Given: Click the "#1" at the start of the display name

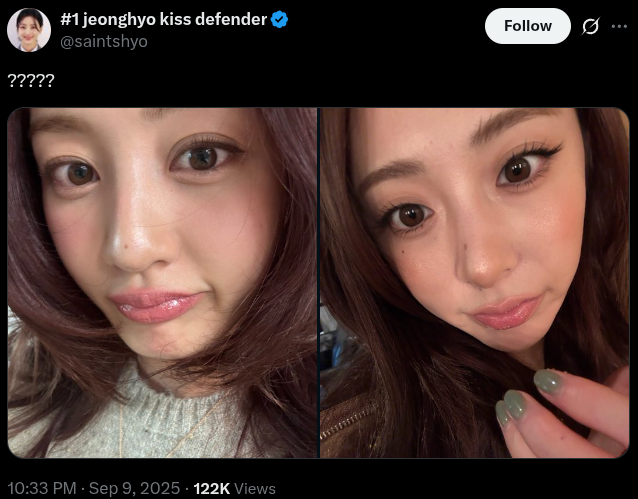Looking at the screenshot, I should coord(69,19).
